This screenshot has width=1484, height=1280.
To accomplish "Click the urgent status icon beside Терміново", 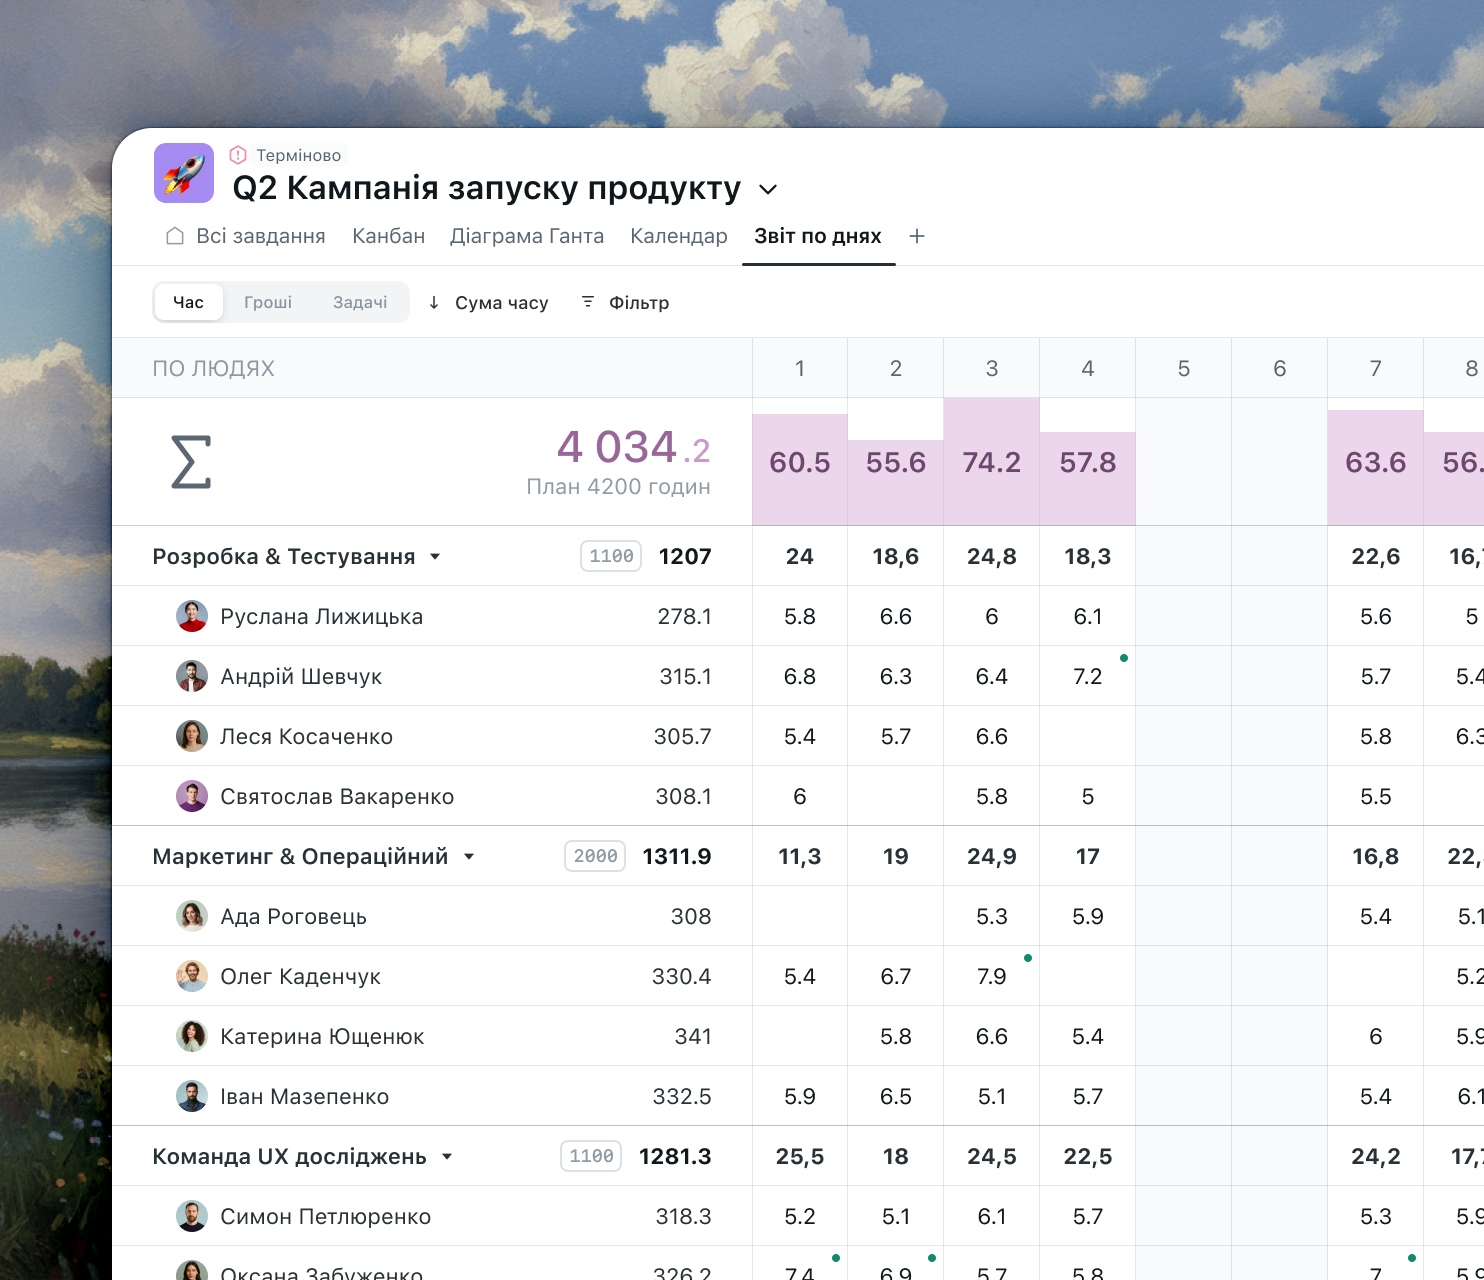I will tap(238, 155).
